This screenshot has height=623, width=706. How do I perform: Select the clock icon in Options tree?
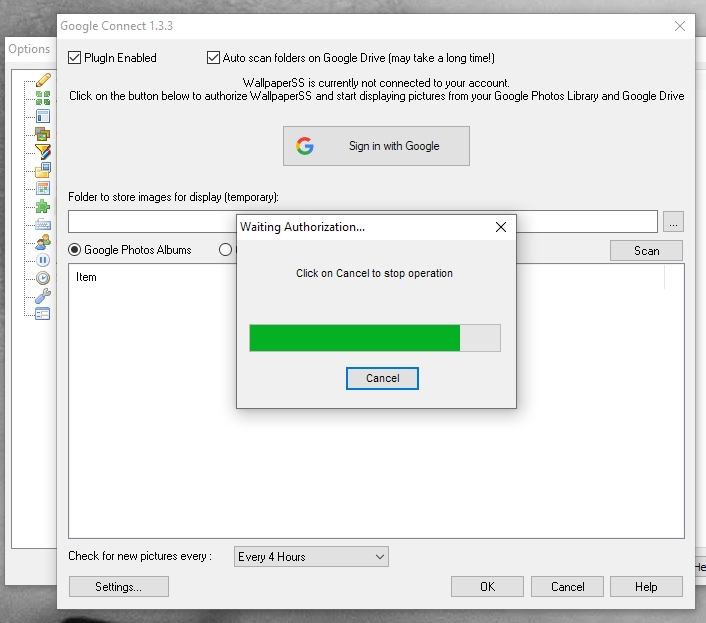[x=43, y=278]
